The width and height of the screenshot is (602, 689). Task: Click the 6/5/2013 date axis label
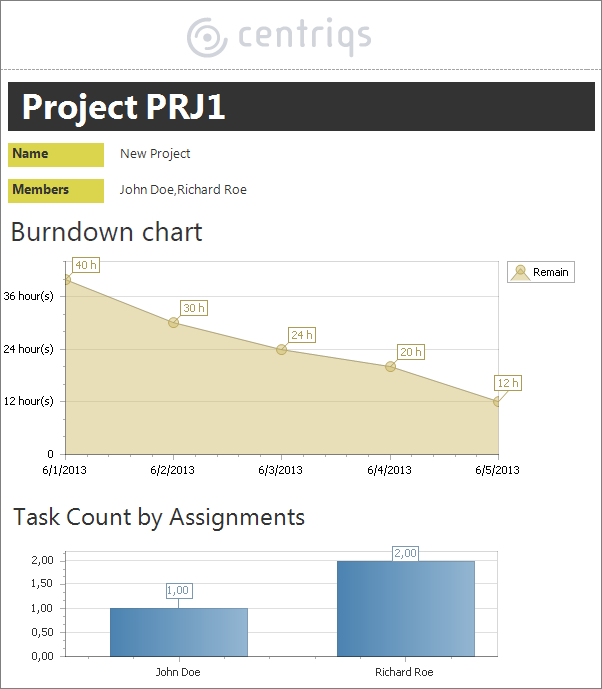496,470
